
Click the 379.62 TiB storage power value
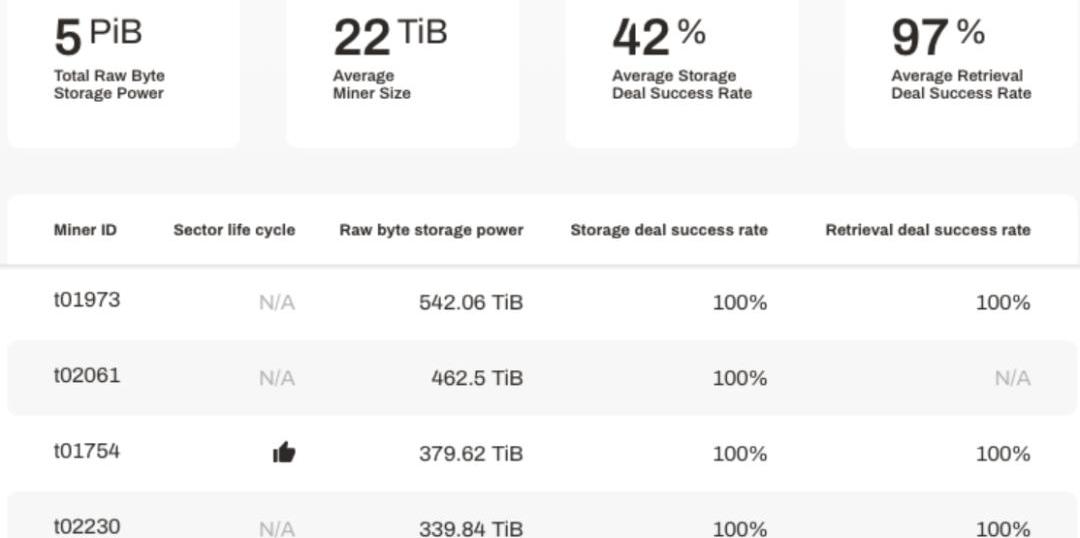coord(470,454)
